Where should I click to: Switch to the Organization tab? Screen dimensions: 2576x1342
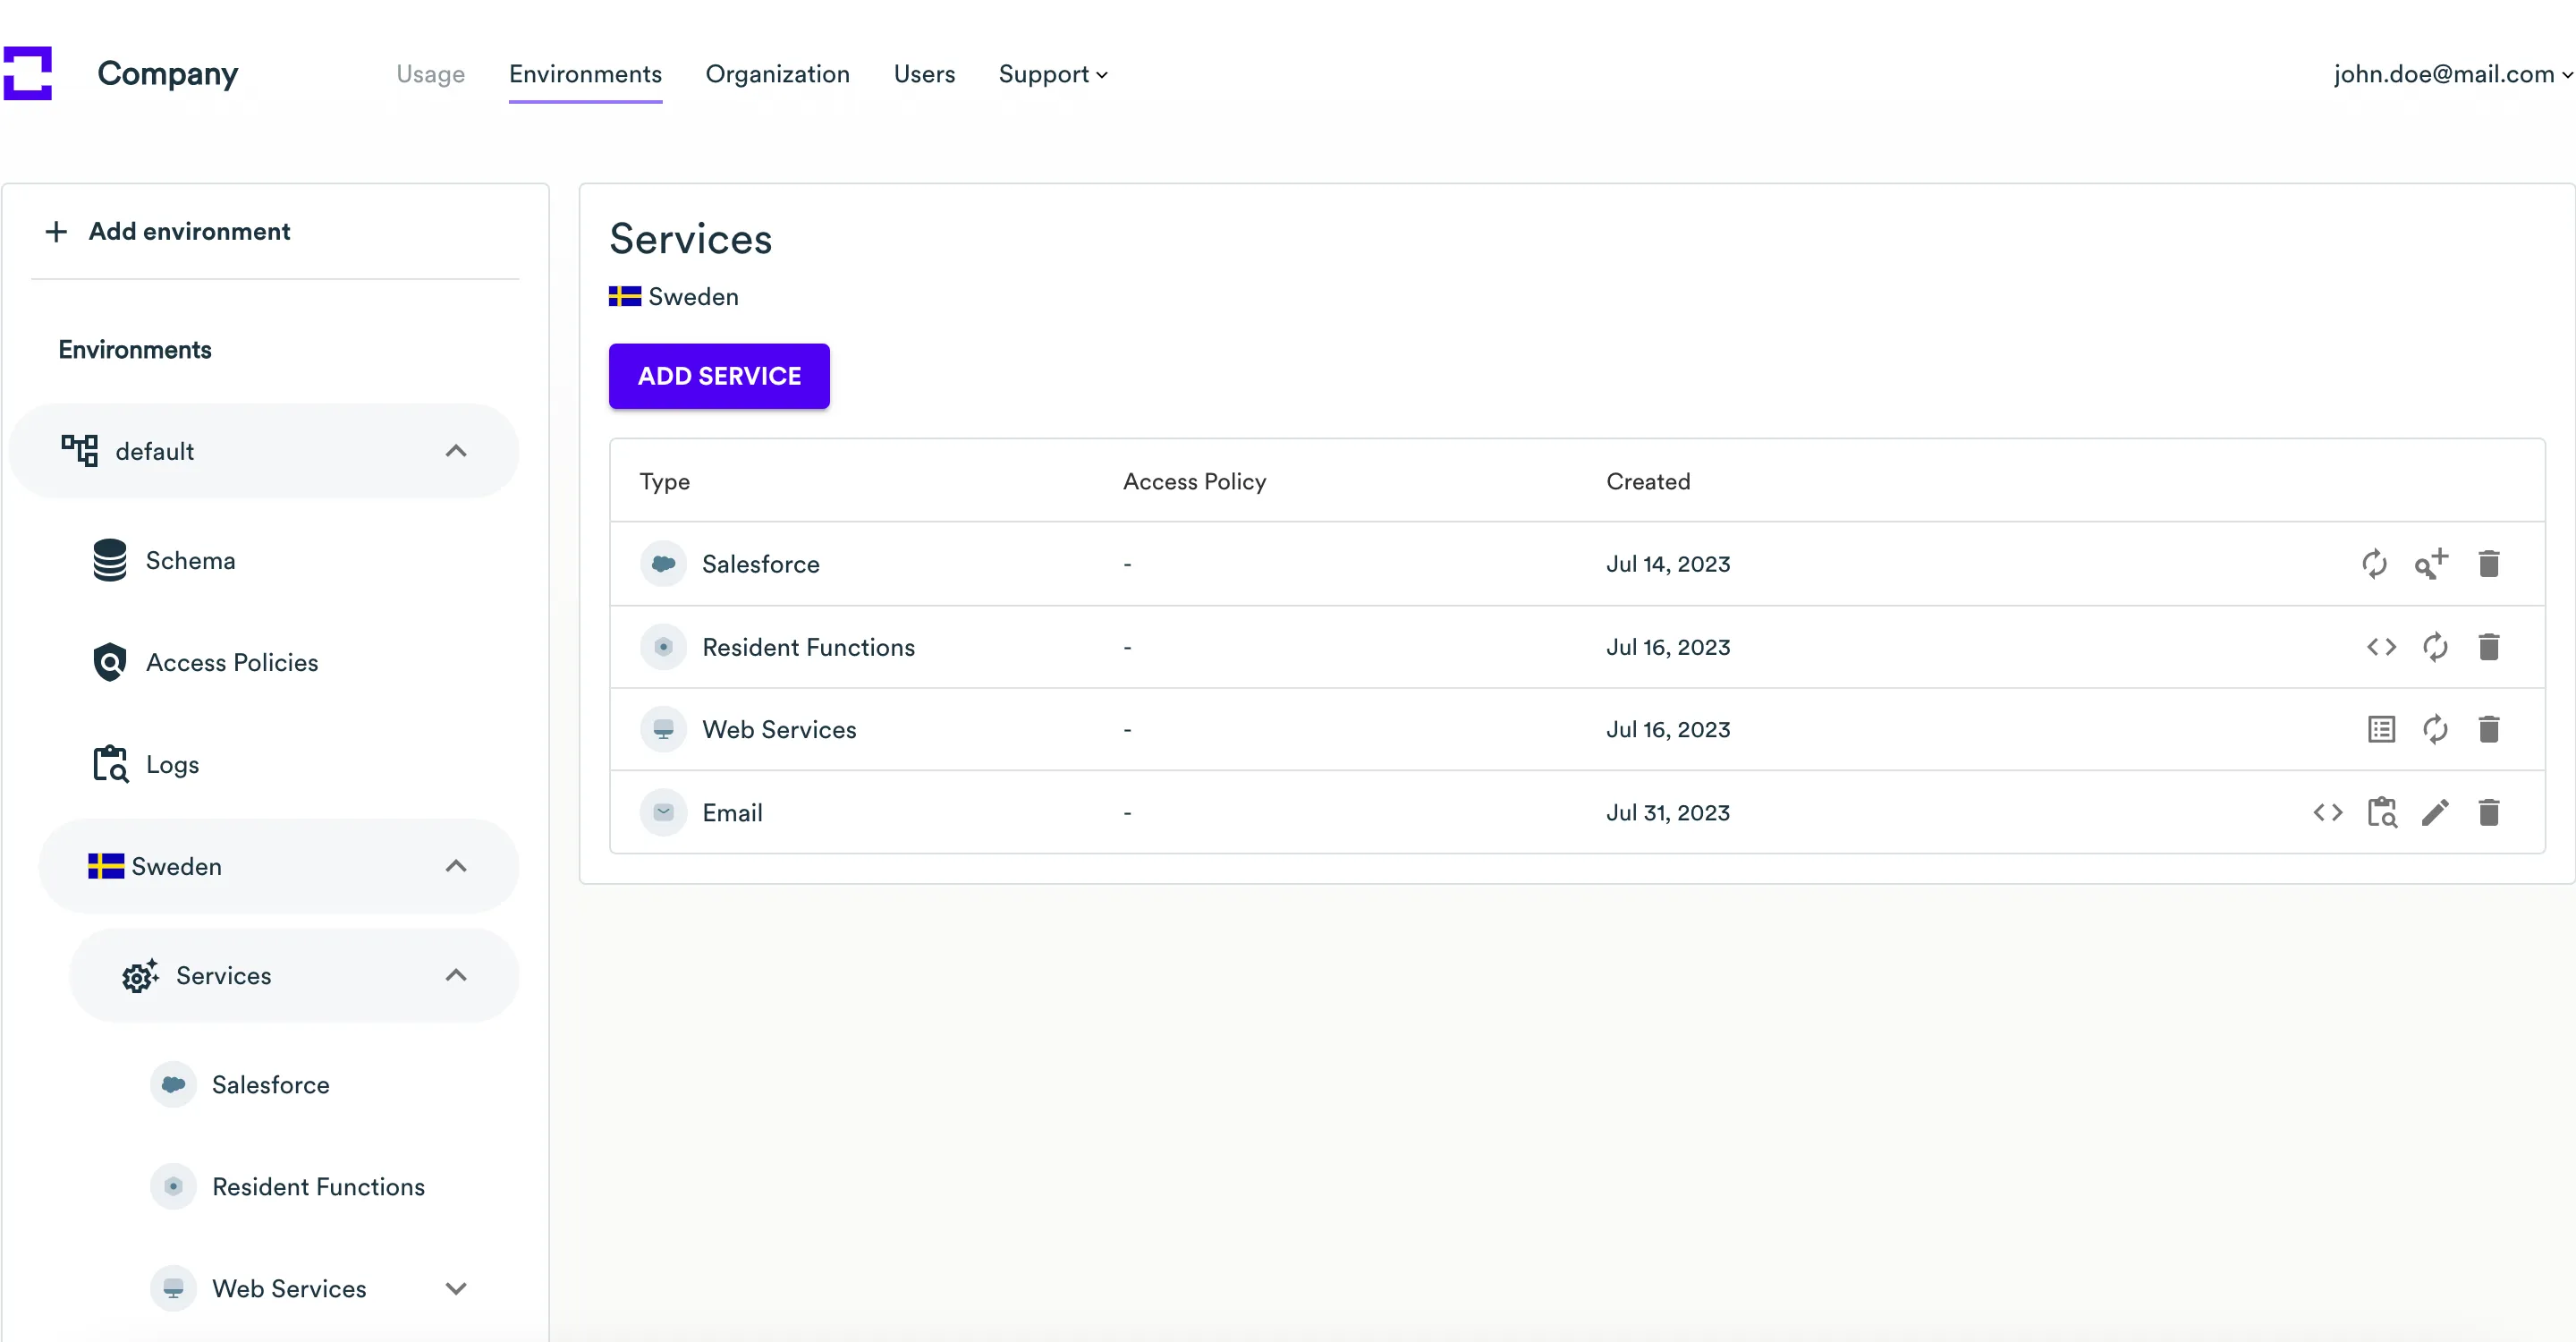point(777,74)
